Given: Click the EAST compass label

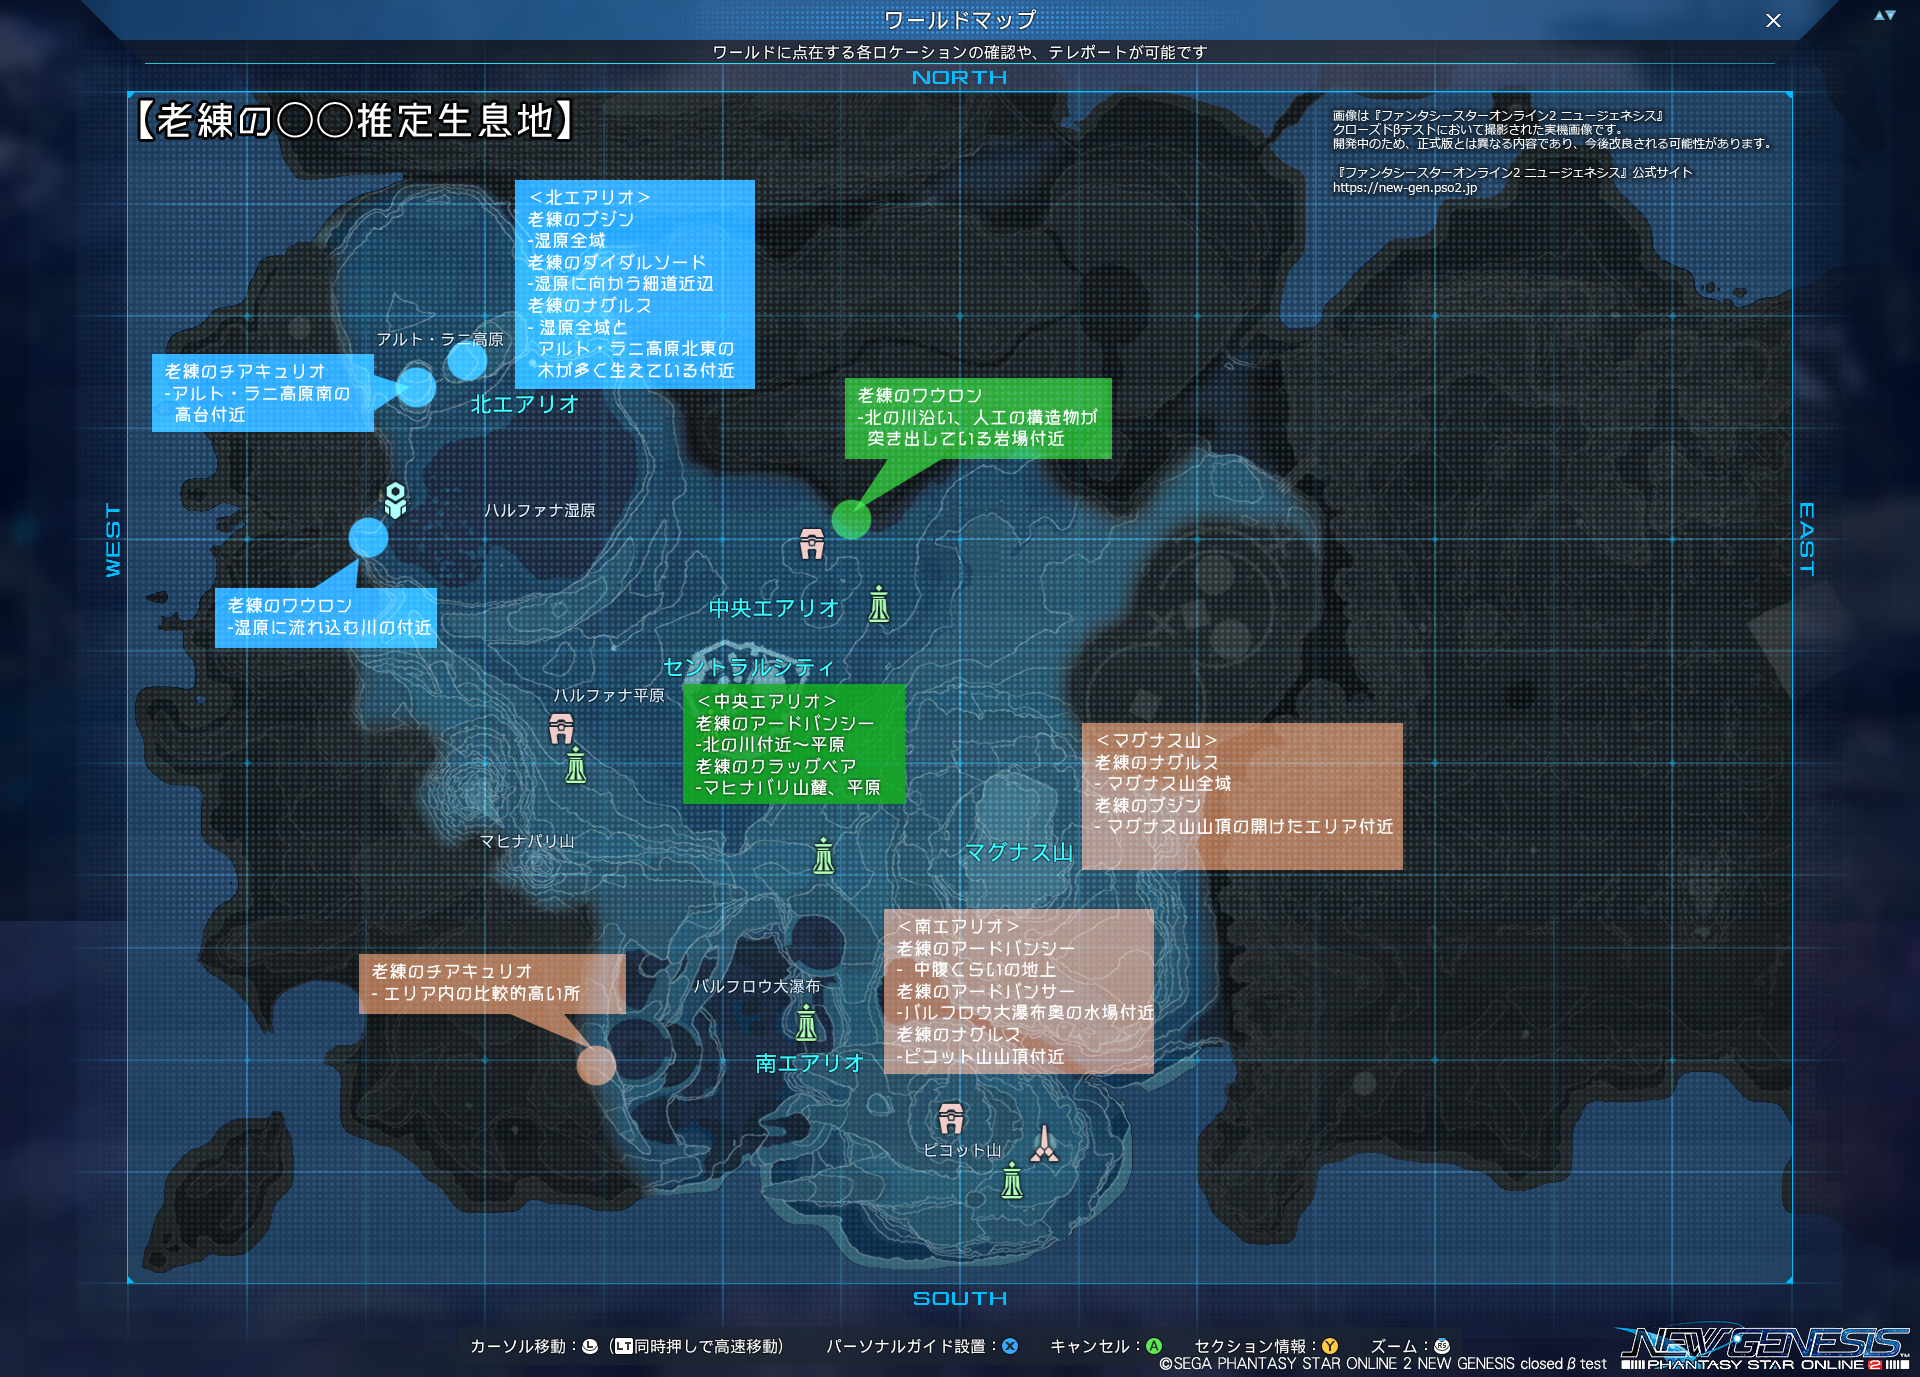Looking at the screenshot, I should [1807, 539].
